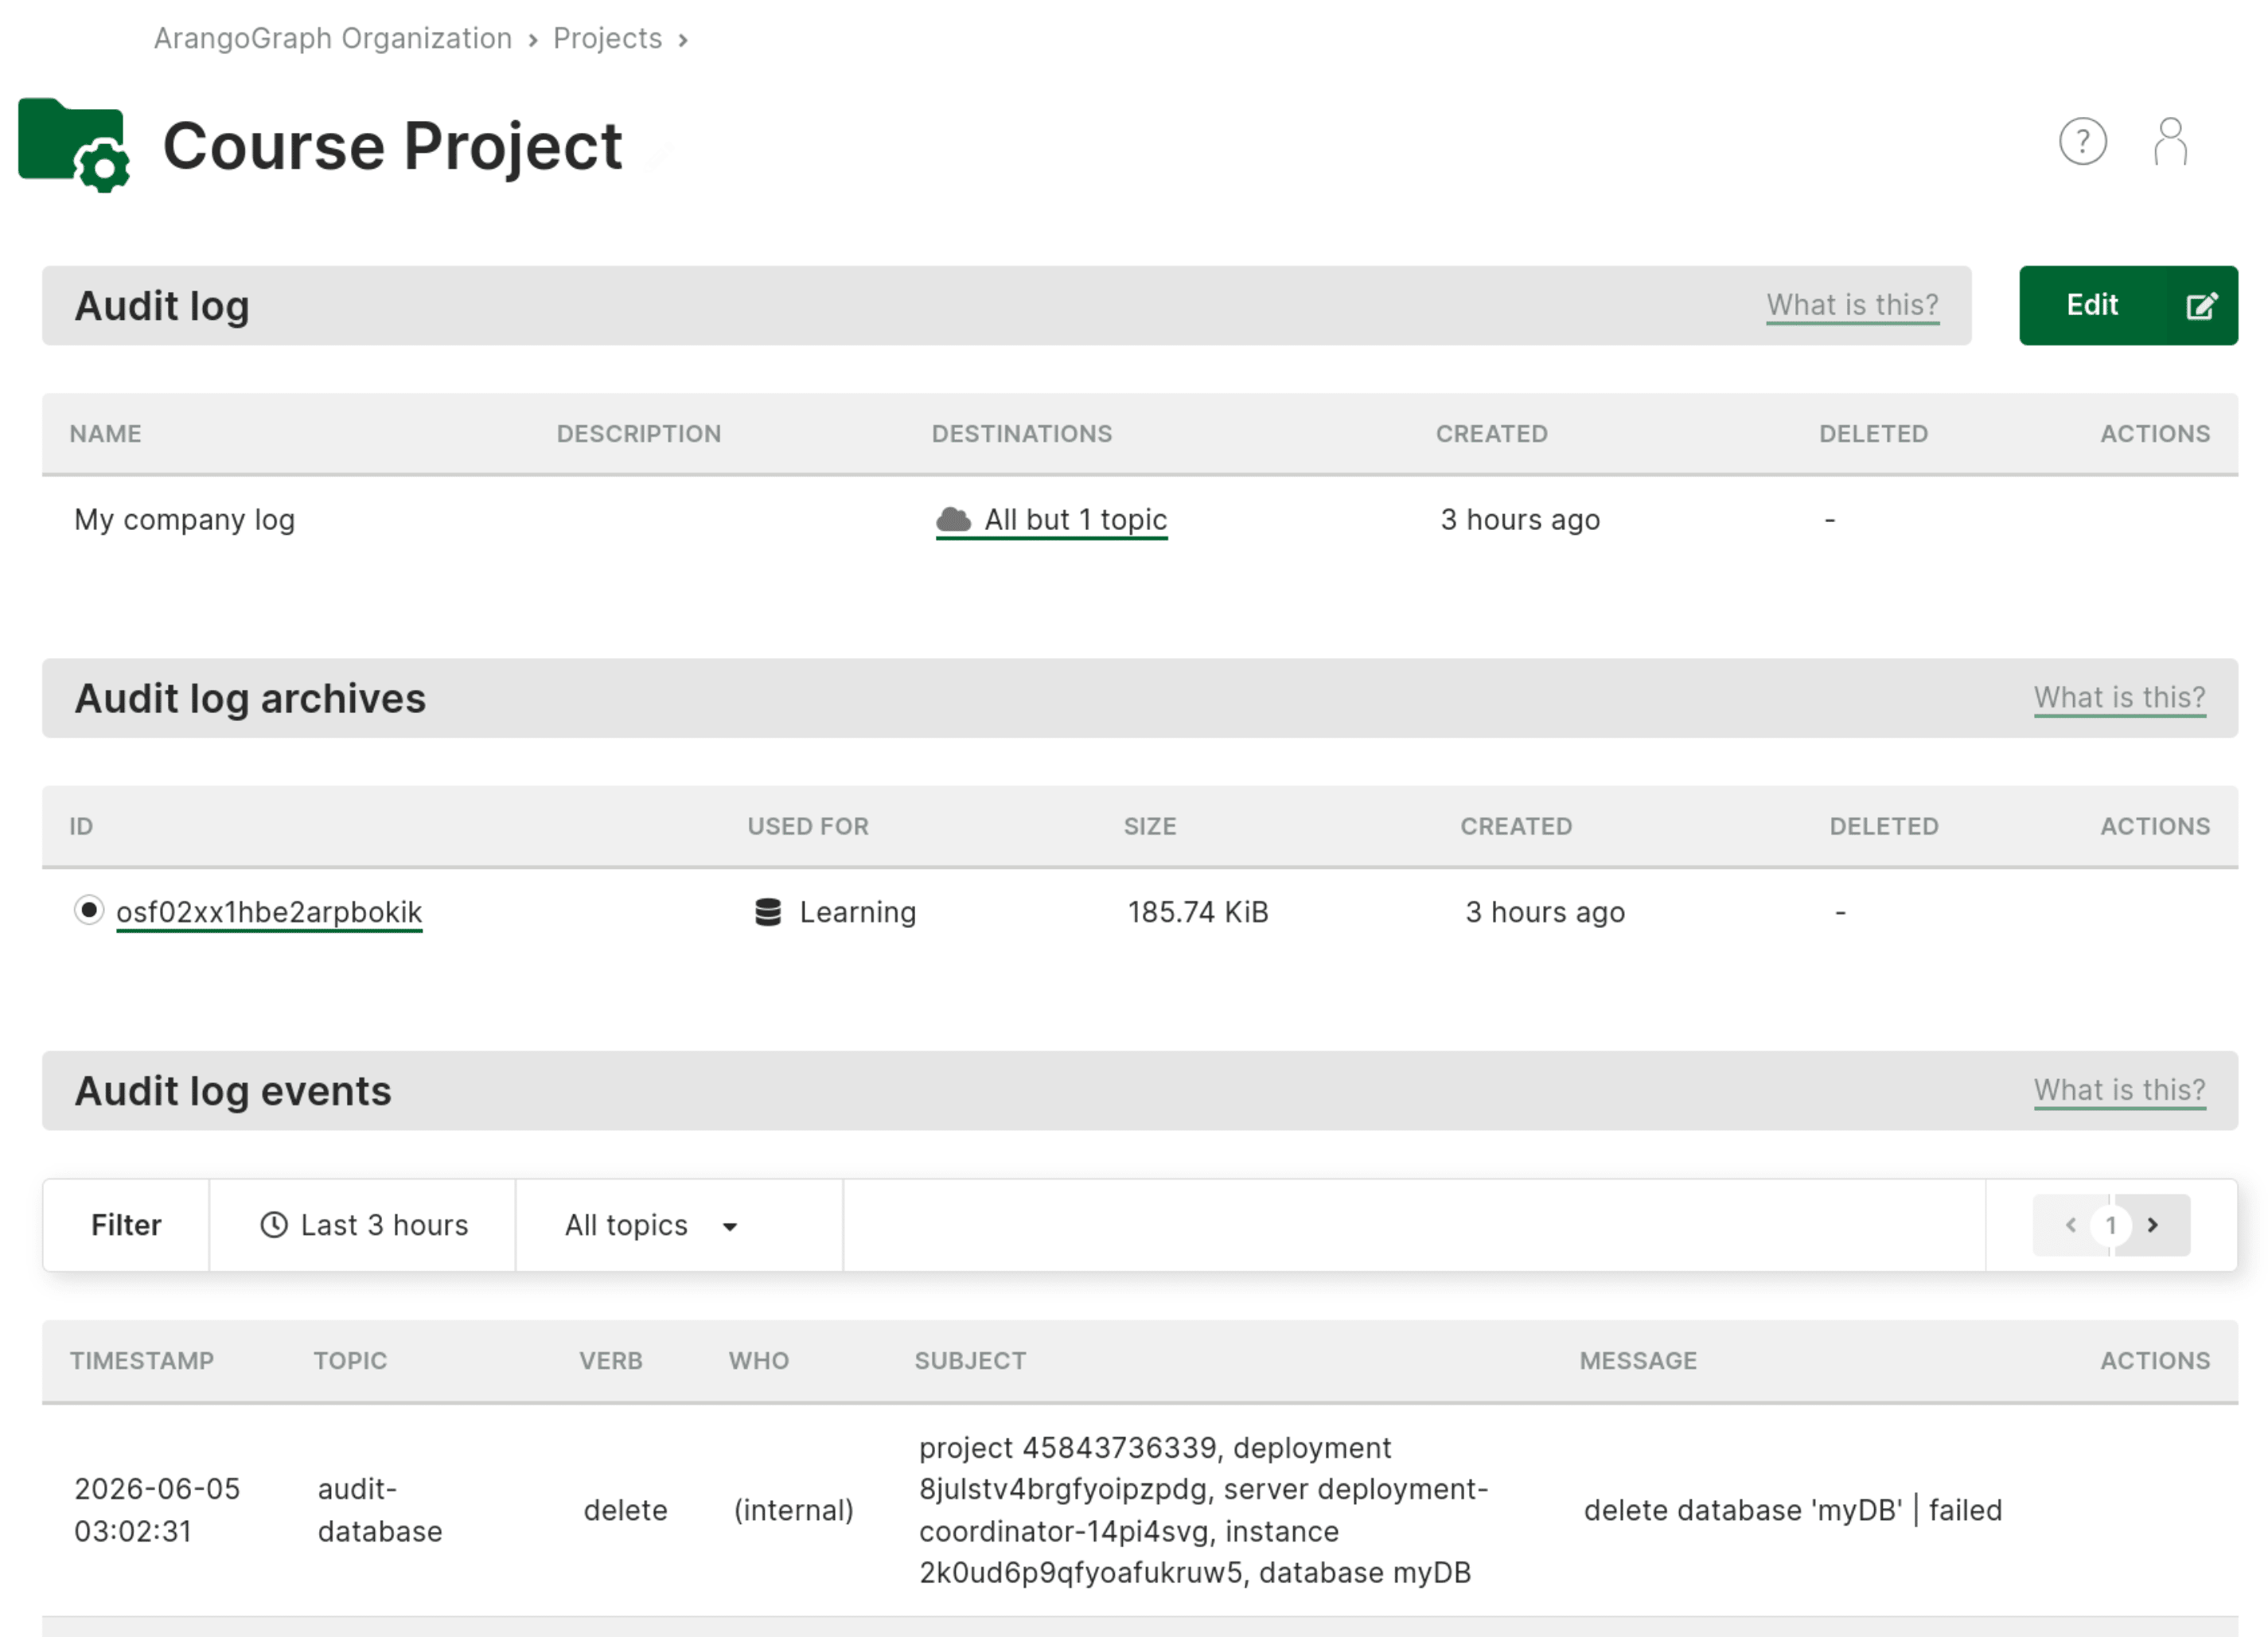Go to previous page arrow
The height and width of the screenshot is (1637, 2268).
(x=2071, y=1225)
